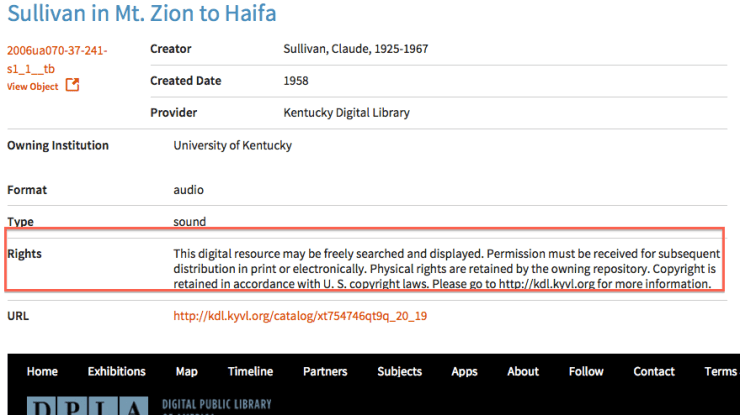
Task: Click the Rights statement paragraph
Action: [x=446, y=269]
